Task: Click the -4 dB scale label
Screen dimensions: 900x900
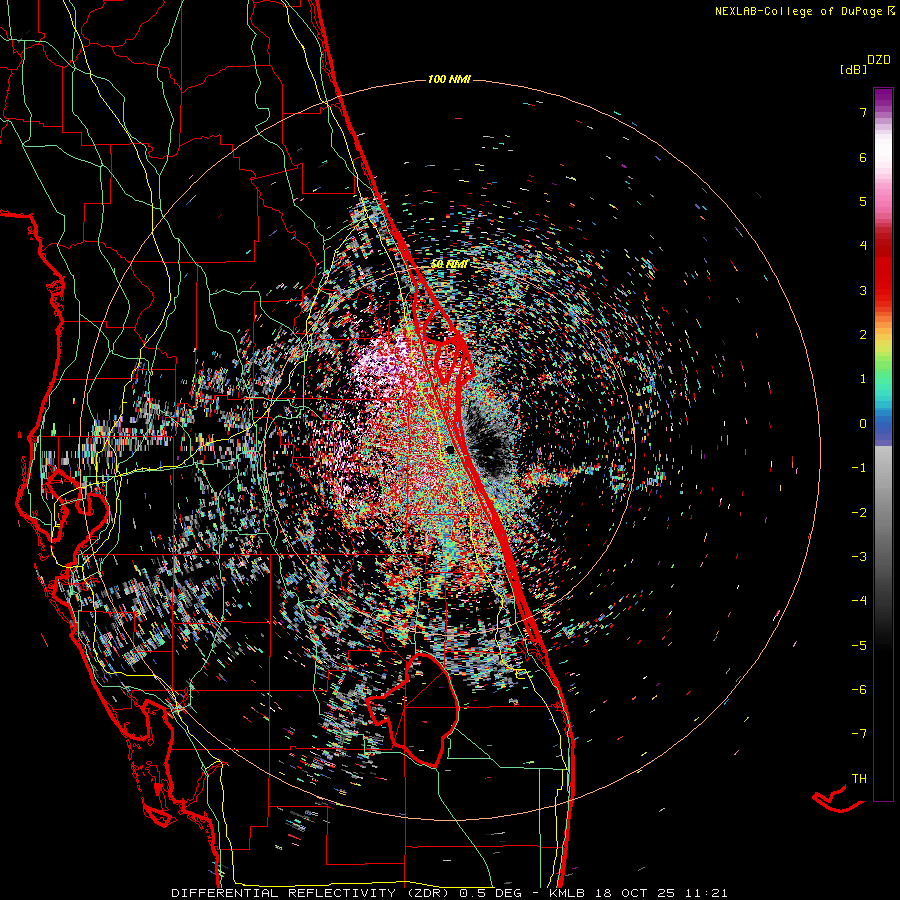Action: pos(859,600)
